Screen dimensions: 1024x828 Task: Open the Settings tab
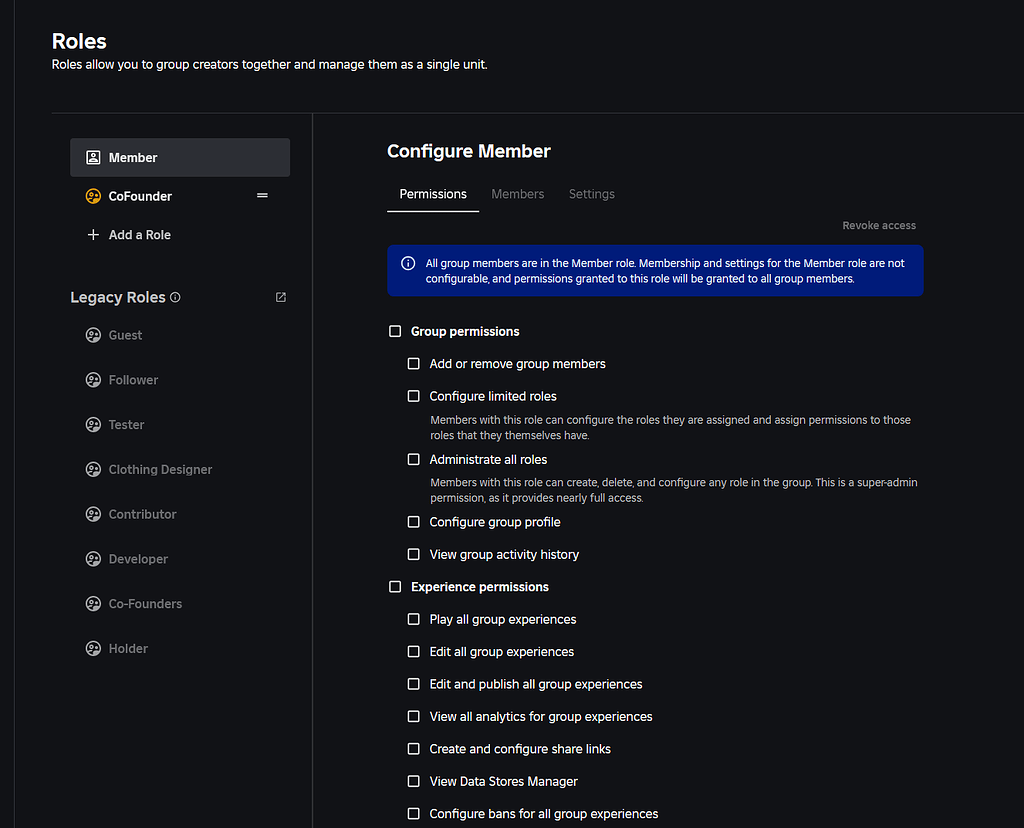coord(592,194)
